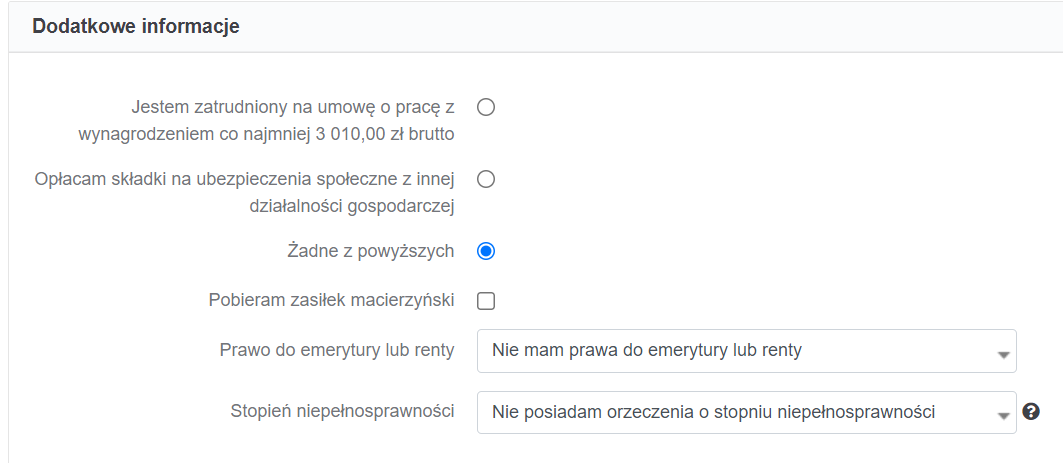This screenshot has width=1063, height=463.
Task: Click the 'Nie mam prawa do emerytury lub renty' value
Action: click(x=647, y=350)
